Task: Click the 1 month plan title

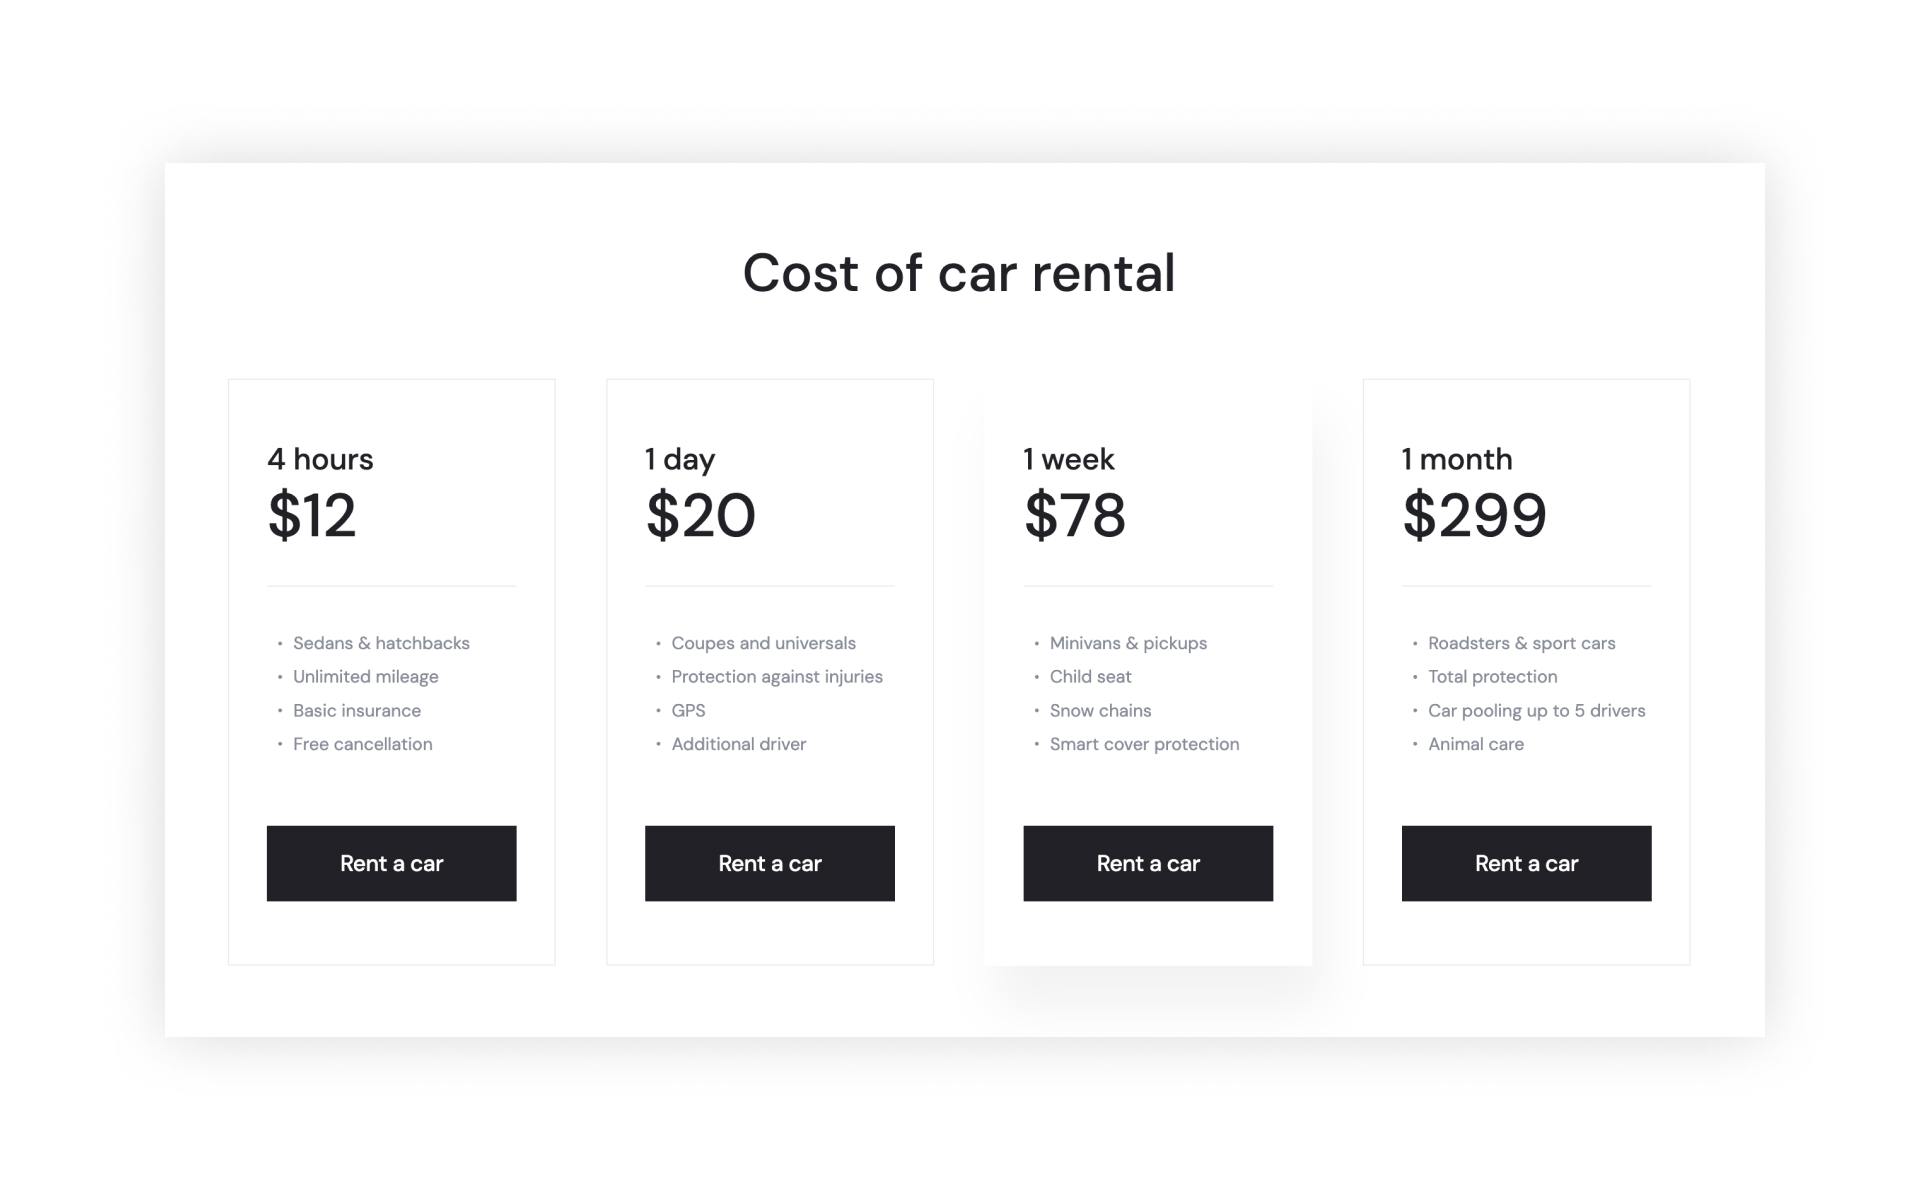Action: 1456,459
